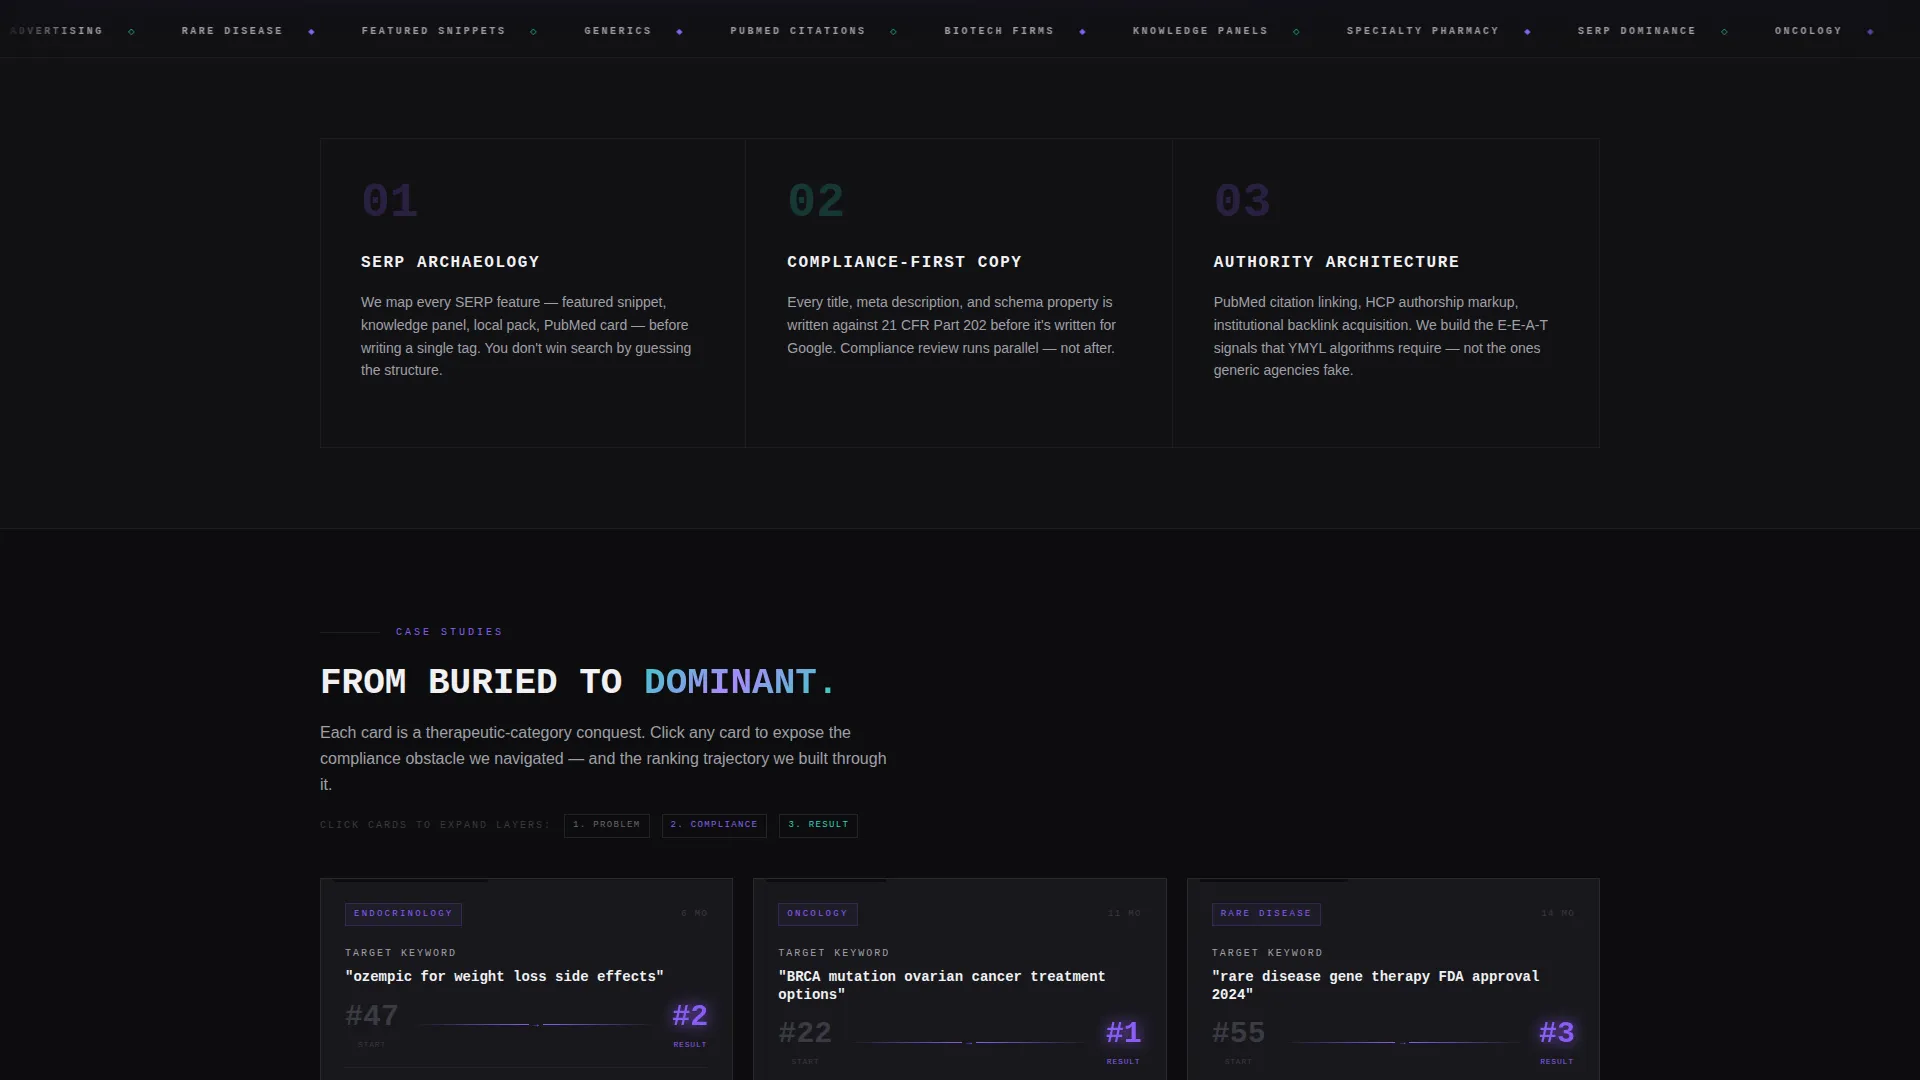Screen dimensions: 1920x1080
Task: Open the SERP ARCHAEOLOGY heading
Action: tap(450, 262)
